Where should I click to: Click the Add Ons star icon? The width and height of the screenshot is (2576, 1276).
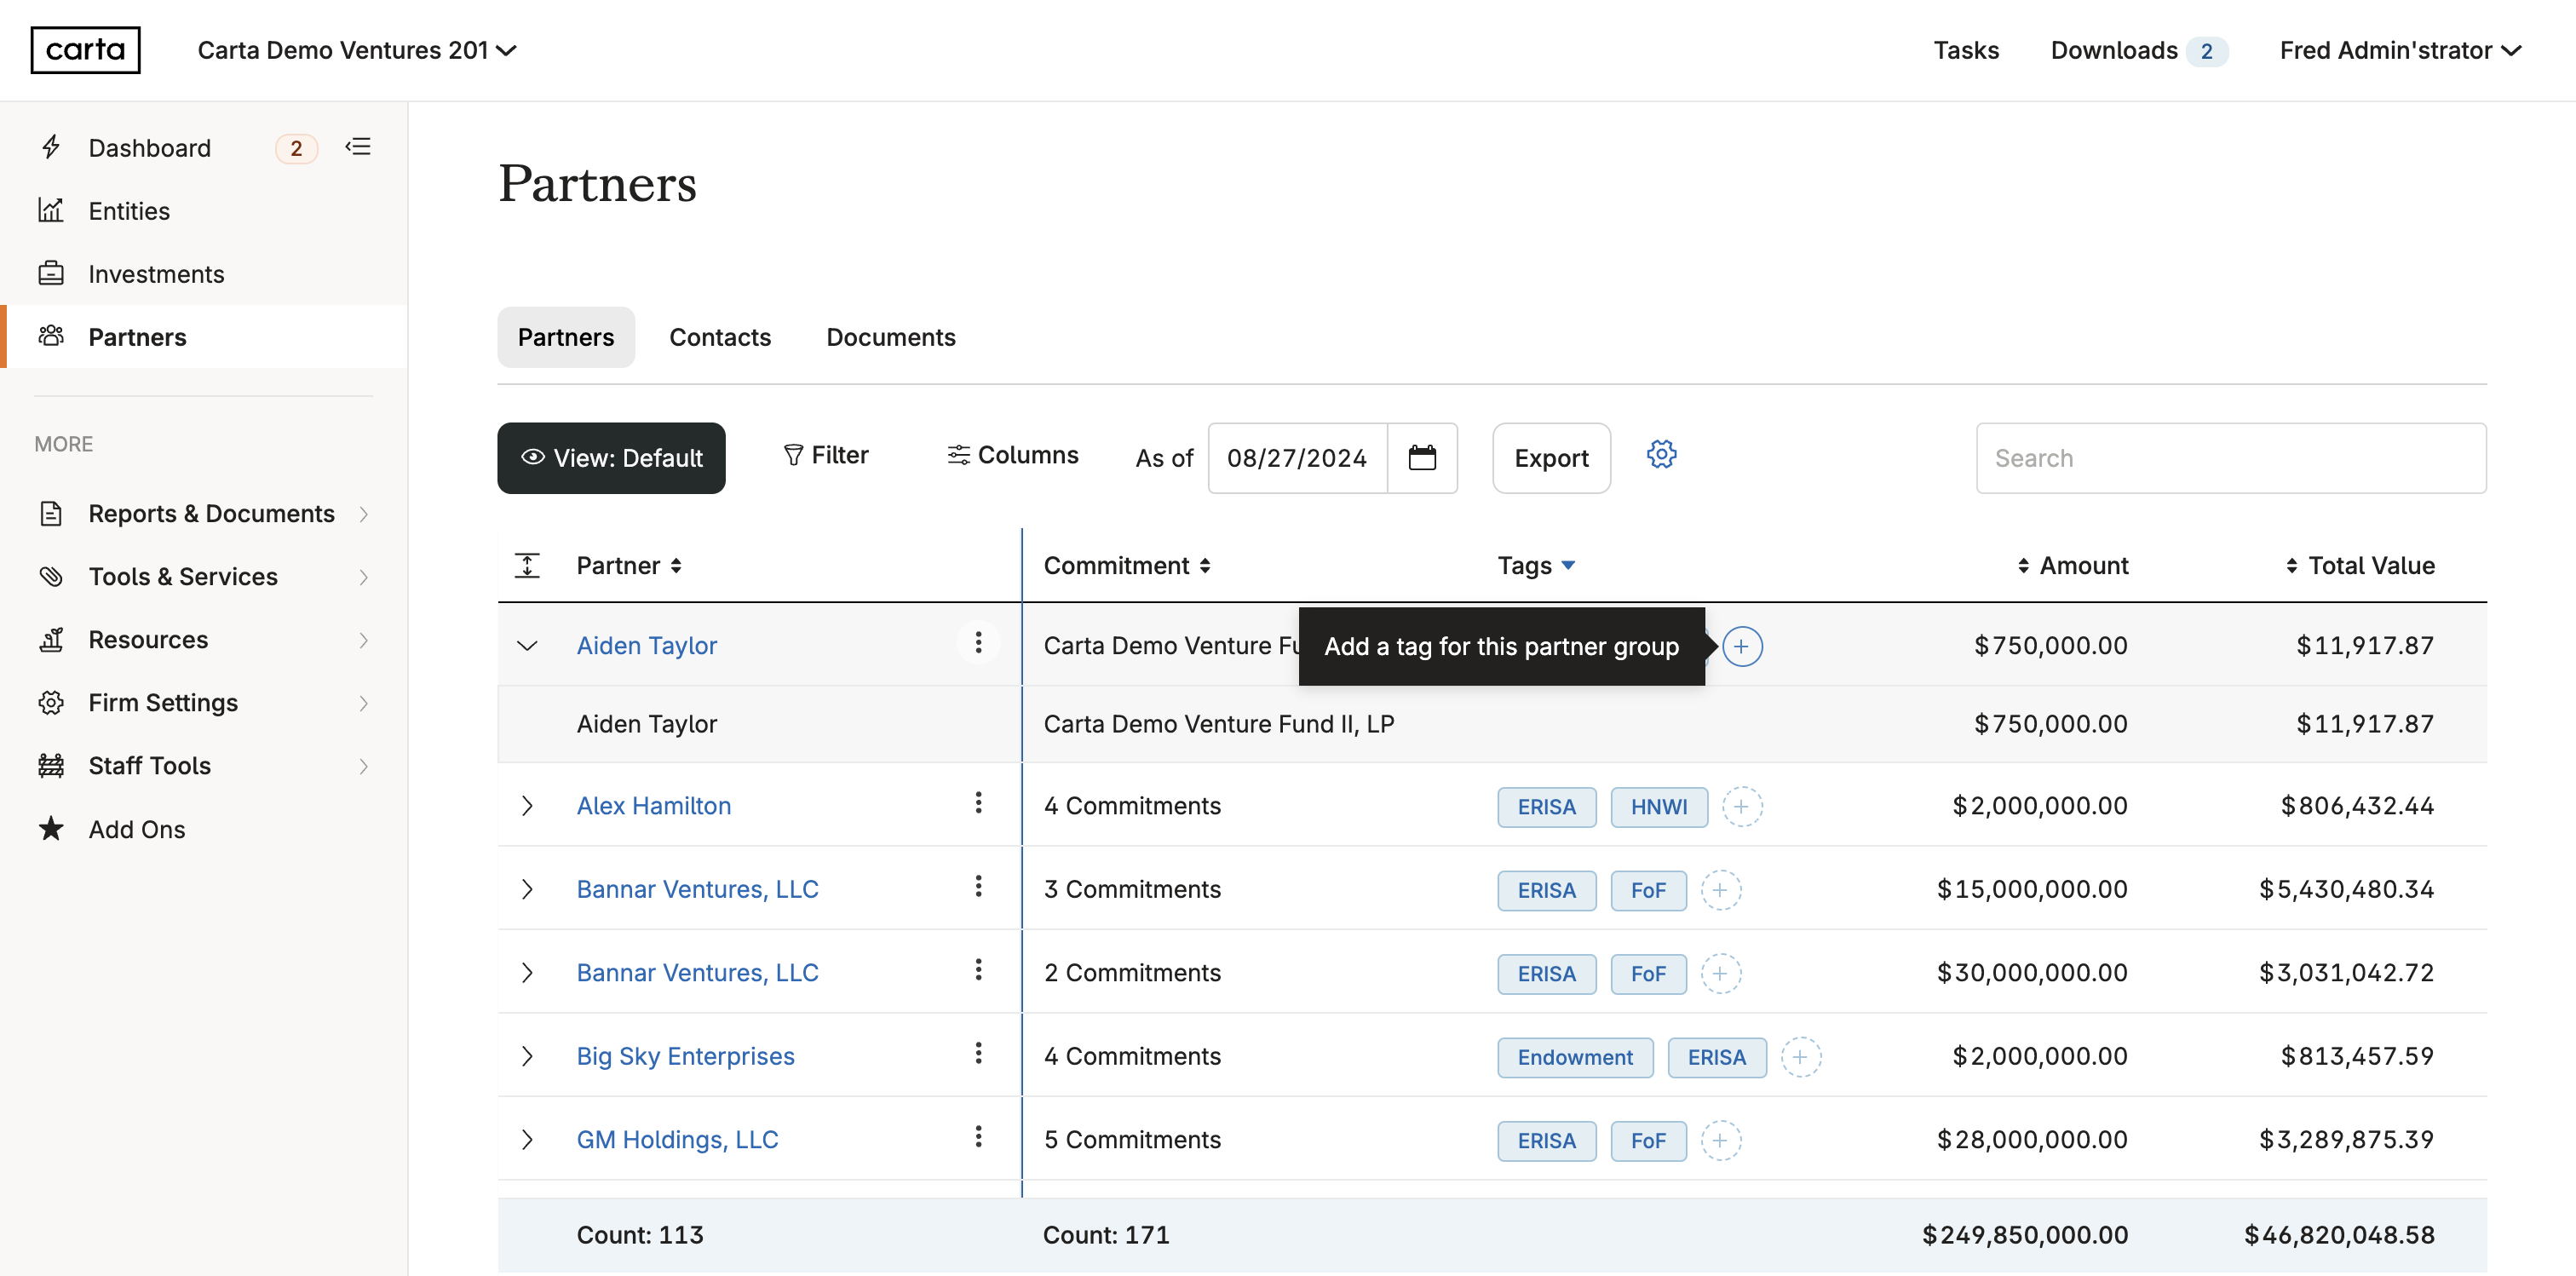click(51, 828)
